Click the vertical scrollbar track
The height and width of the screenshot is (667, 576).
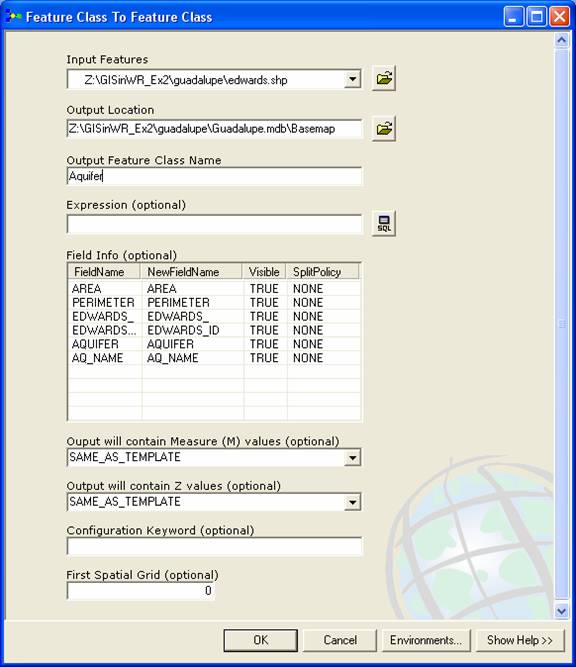[562, 326]
